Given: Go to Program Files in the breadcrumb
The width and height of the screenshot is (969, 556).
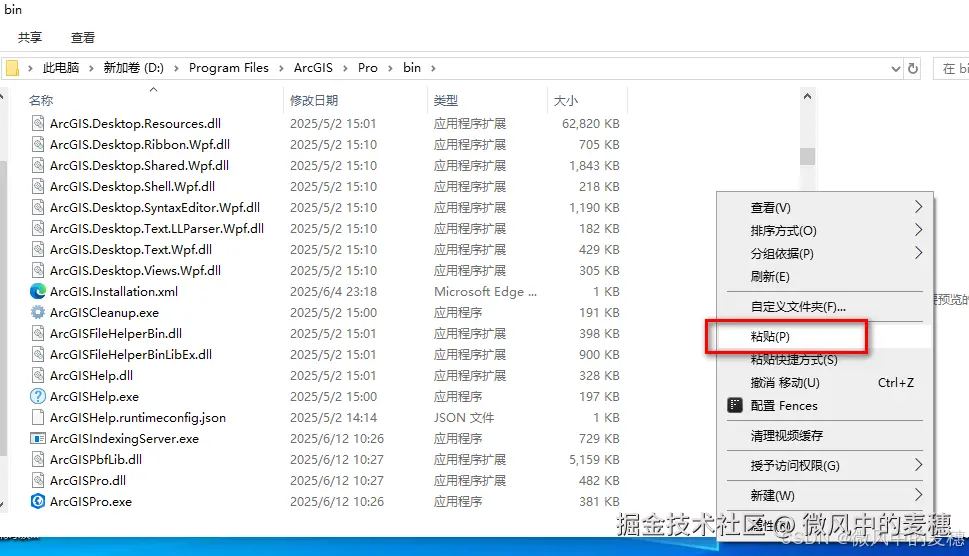Looking at the screenshot, I should coord(229,68).
